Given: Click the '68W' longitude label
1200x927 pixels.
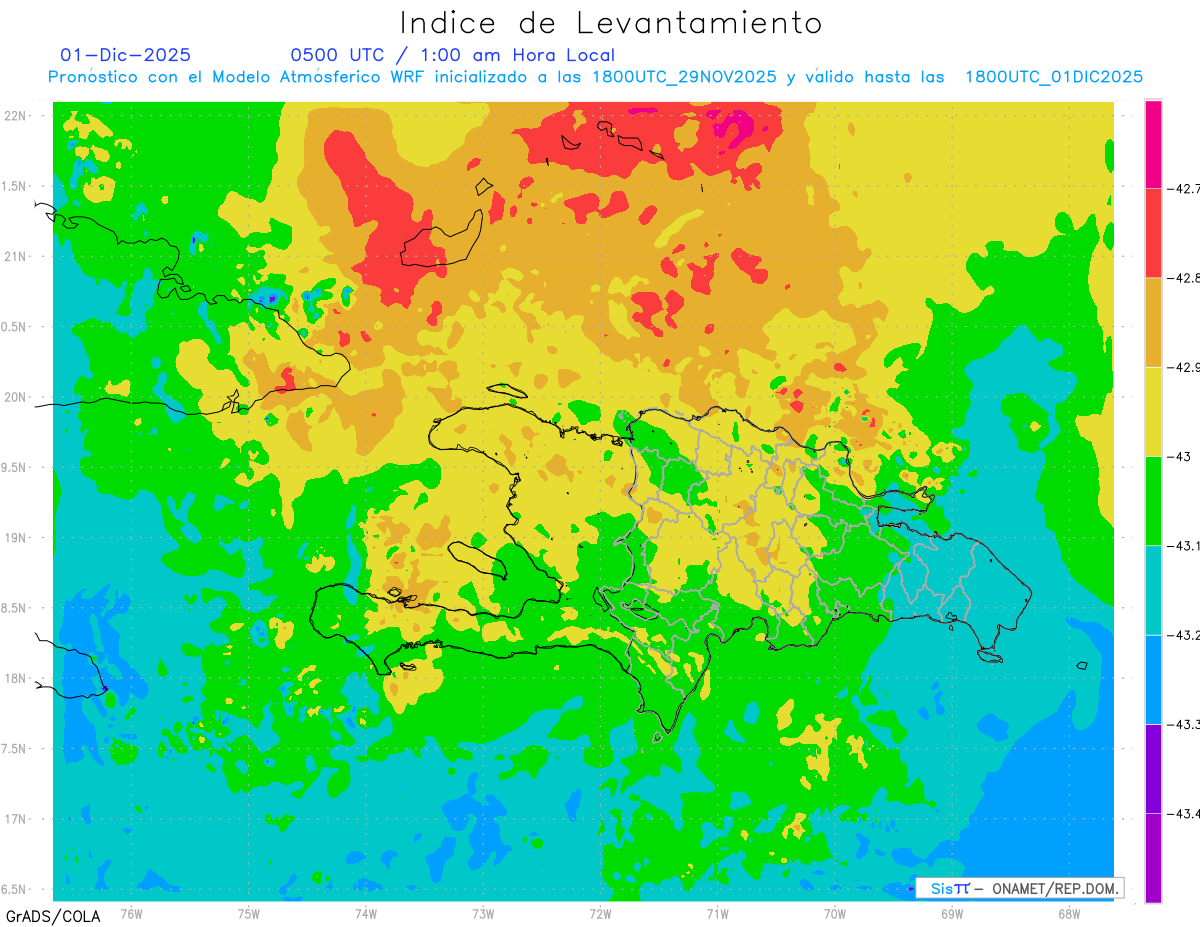Looking at the screenshot, I should [x=1069, y=914].
